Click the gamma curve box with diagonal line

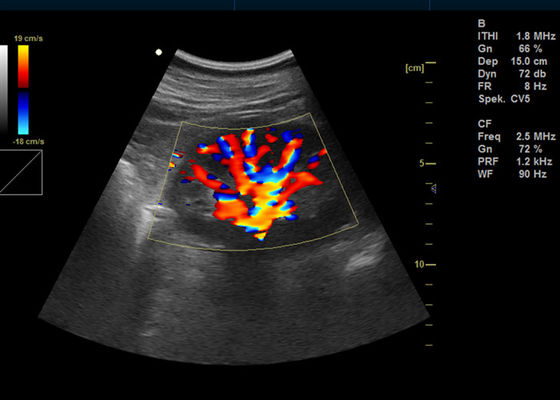click(x=21, y=172)
